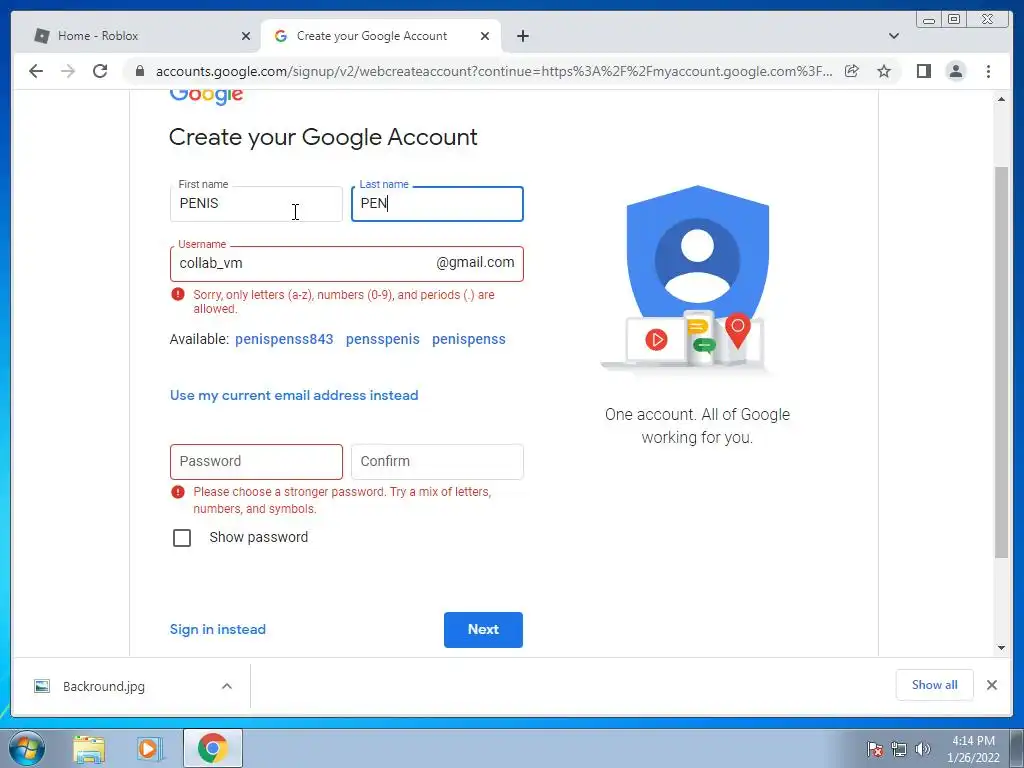Click the taskbar clock showing 4:14 PM
1024x768 pixels.
(973, 749)
